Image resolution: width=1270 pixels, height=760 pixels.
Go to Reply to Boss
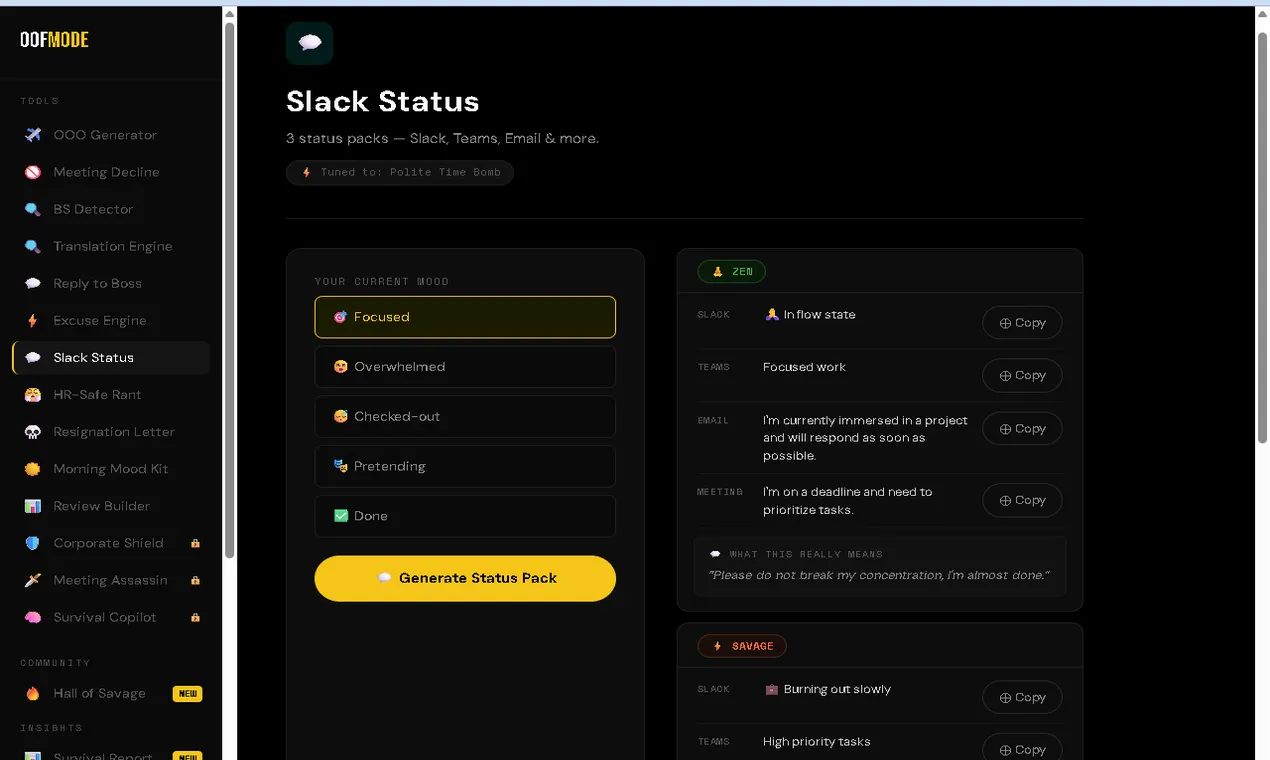click(x=111, y=283)
